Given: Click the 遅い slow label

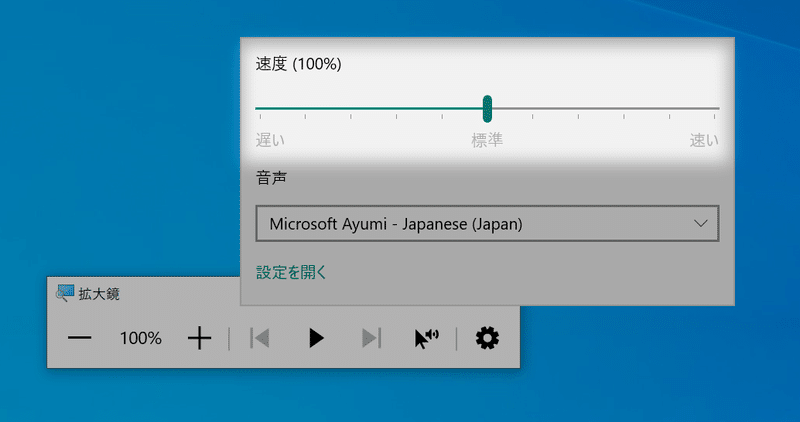Looking at the screenshot, I should coord(270,140).
